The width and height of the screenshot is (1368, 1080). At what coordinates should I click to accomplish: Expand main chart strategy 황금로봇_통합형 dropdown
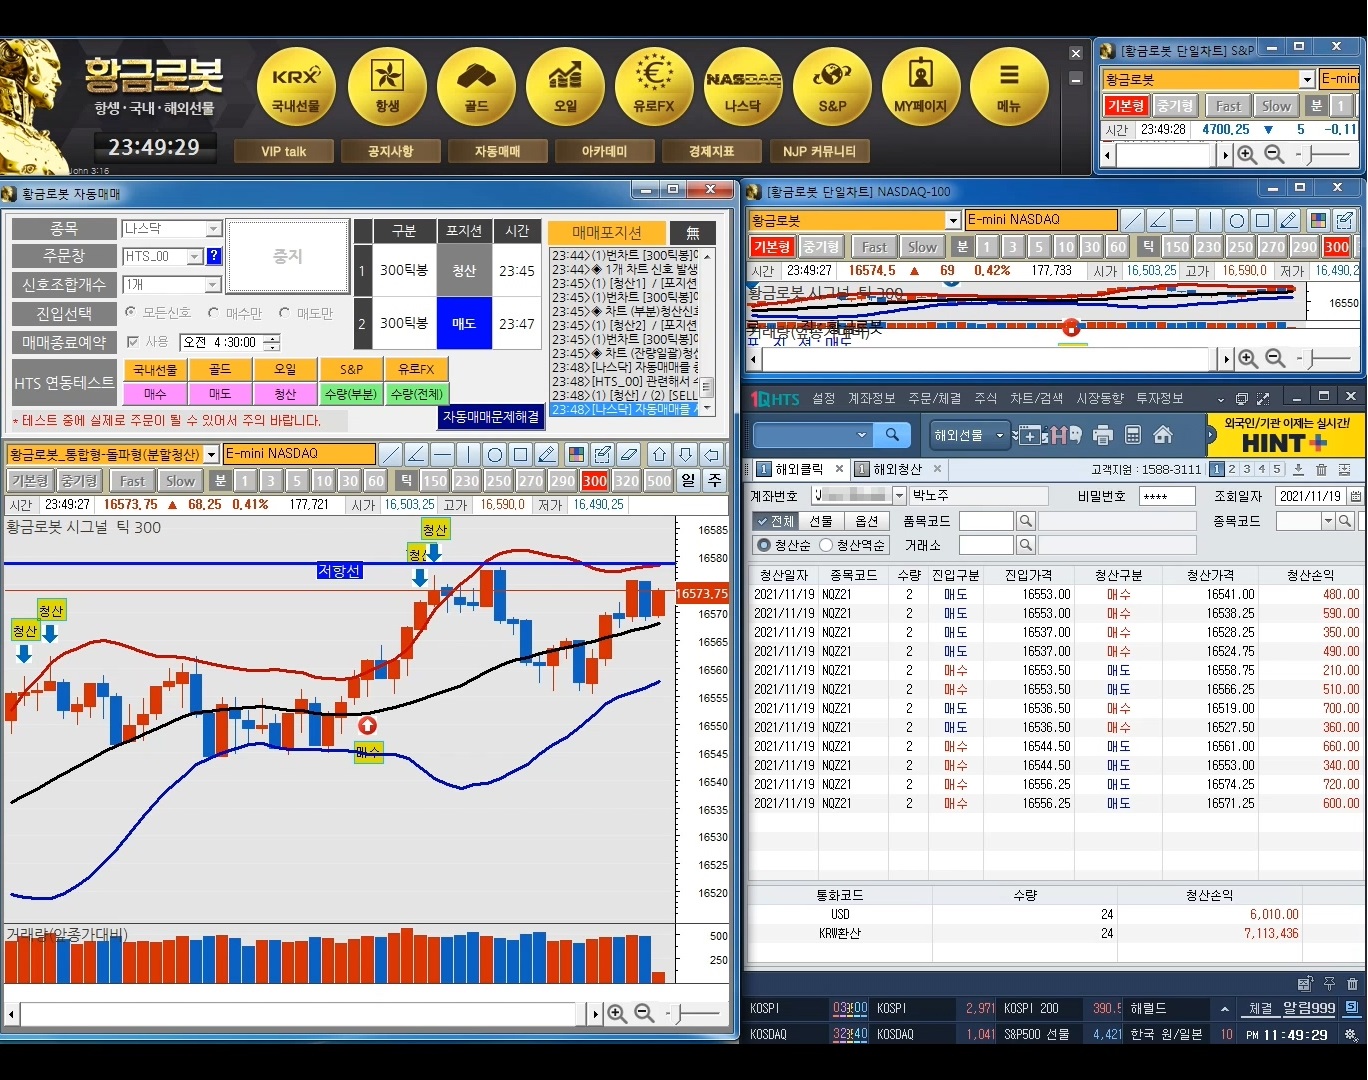pyautogui.click(x=211, y=455)
